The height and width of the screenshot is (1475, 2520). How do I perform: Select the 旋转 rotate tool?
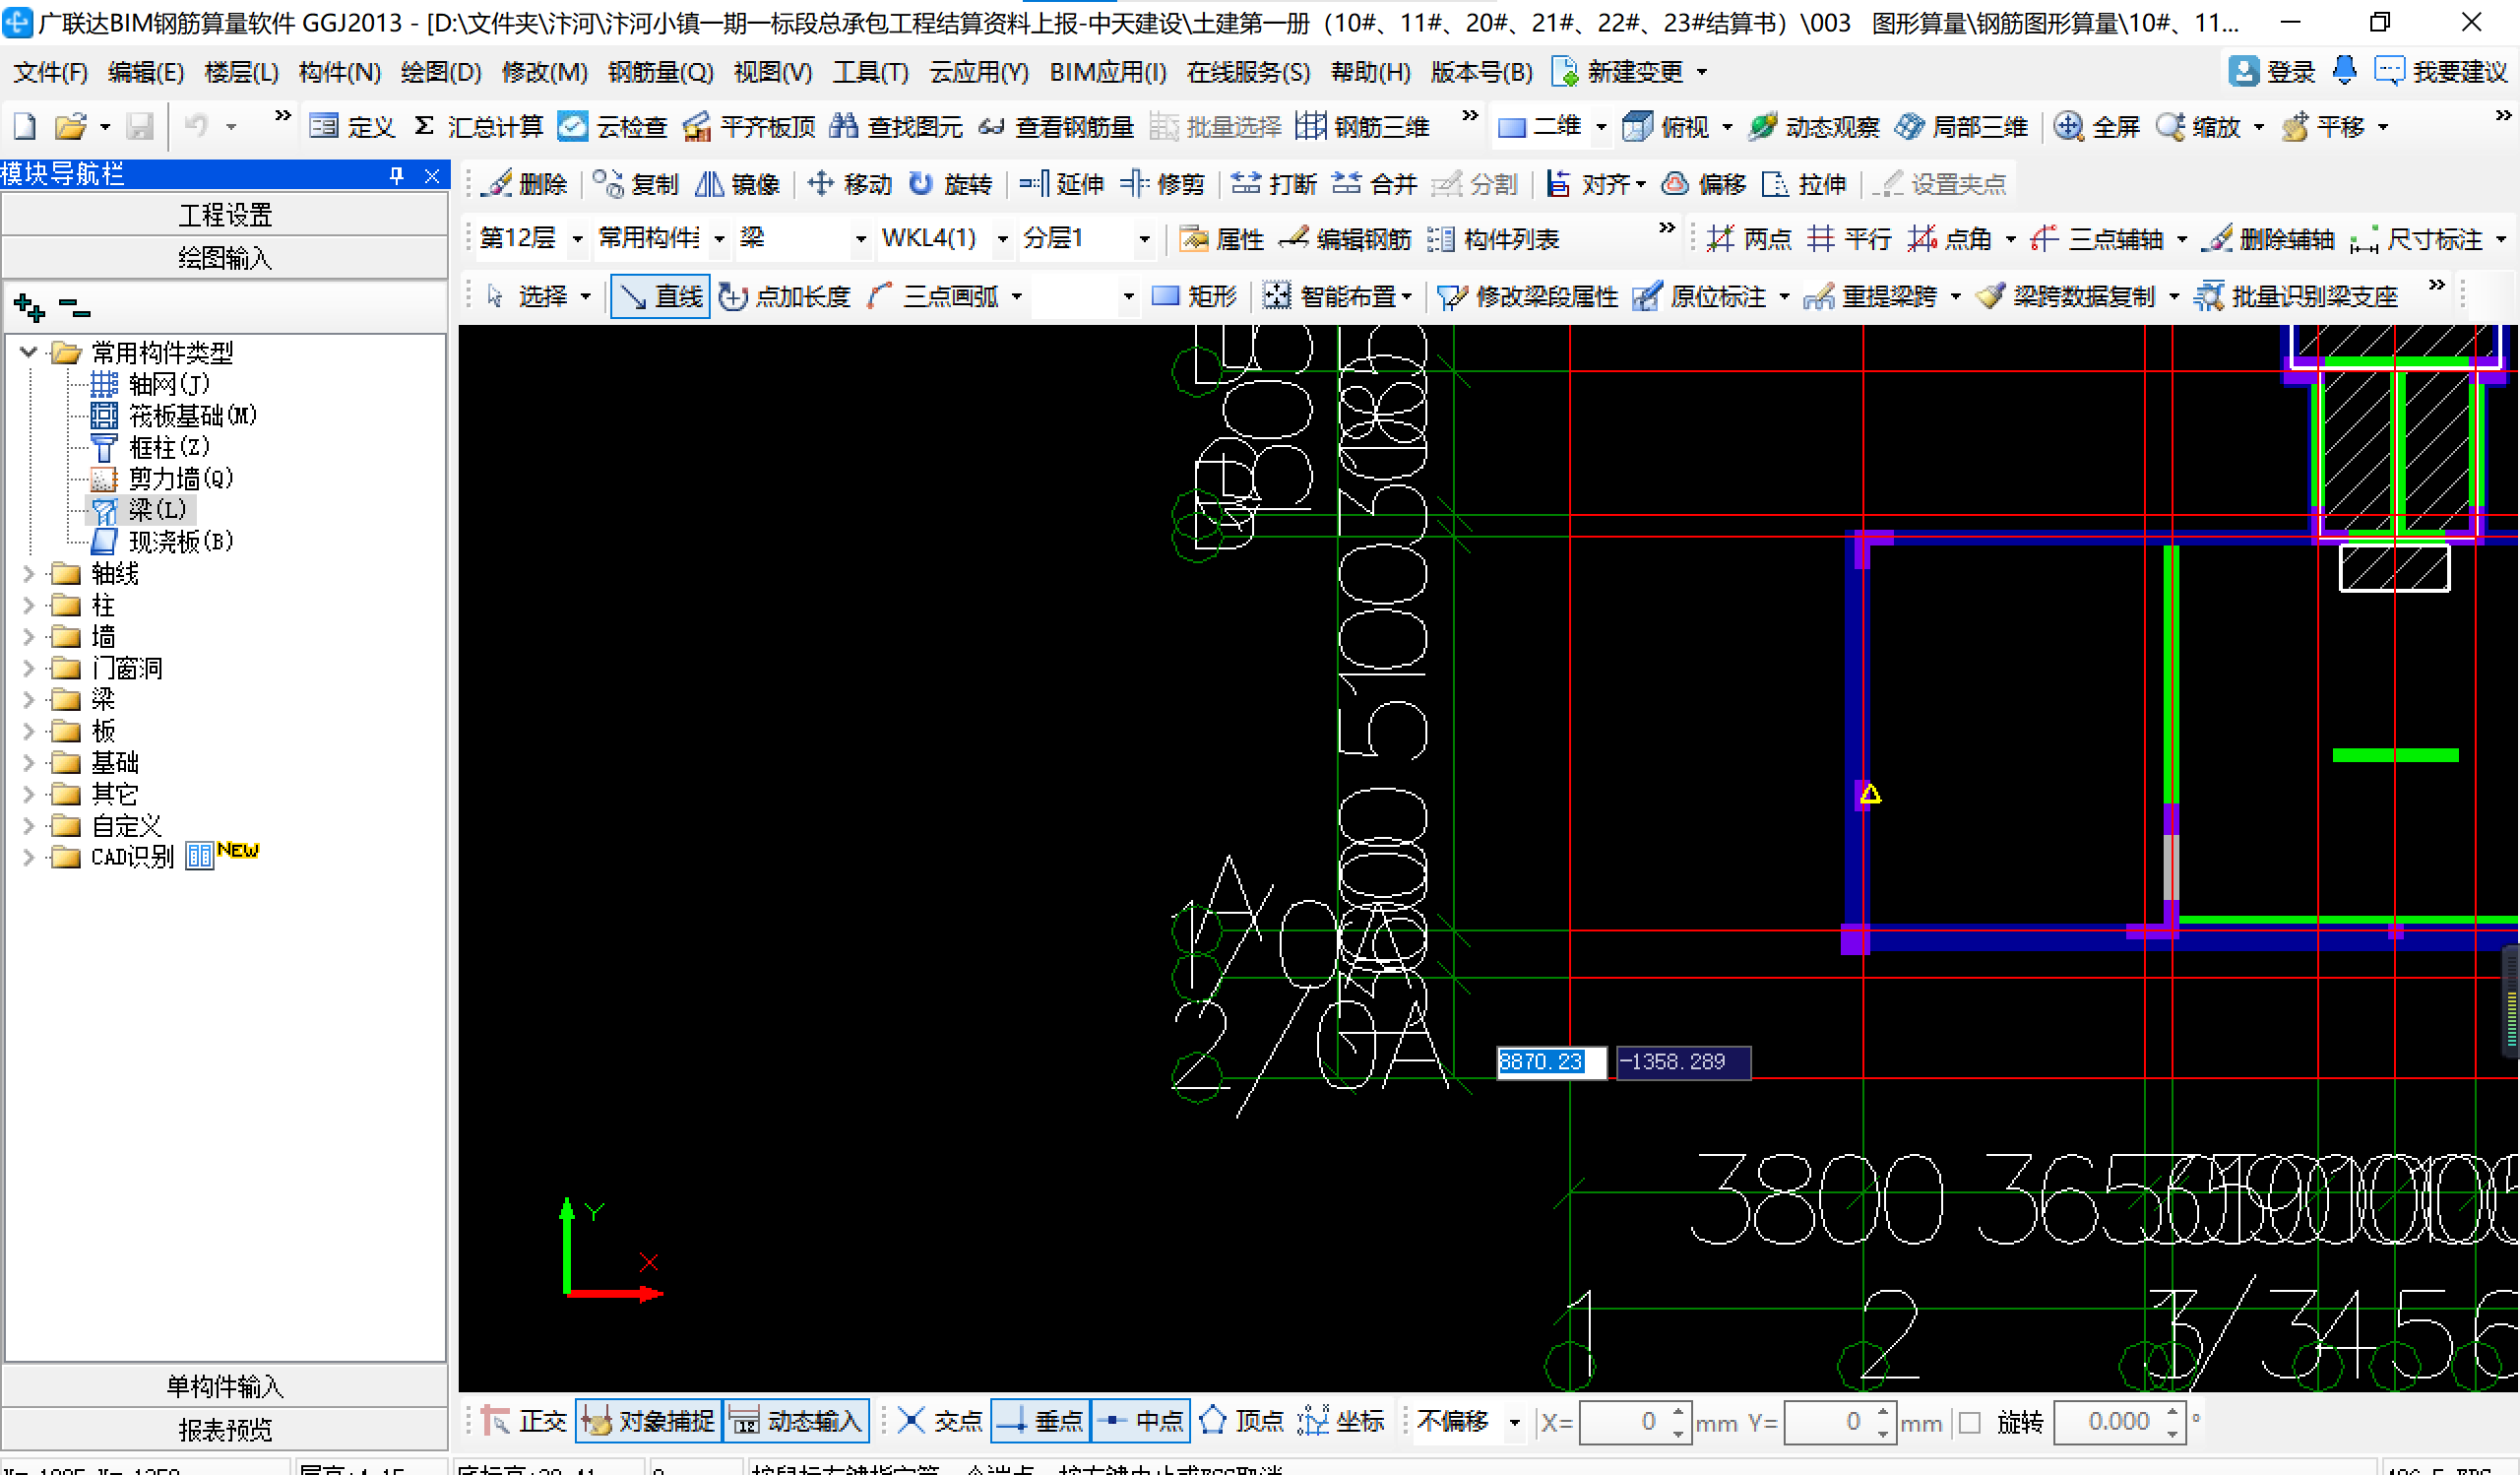pos(949,183)
